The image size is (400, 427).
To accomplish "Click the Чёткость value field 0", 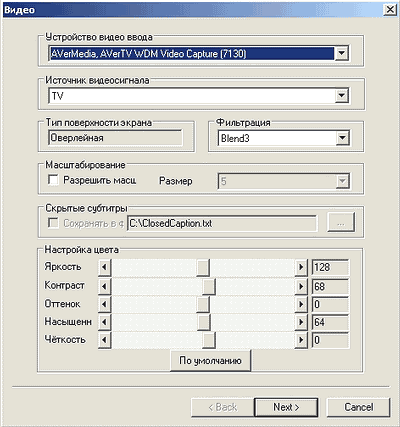I will 330,340.
